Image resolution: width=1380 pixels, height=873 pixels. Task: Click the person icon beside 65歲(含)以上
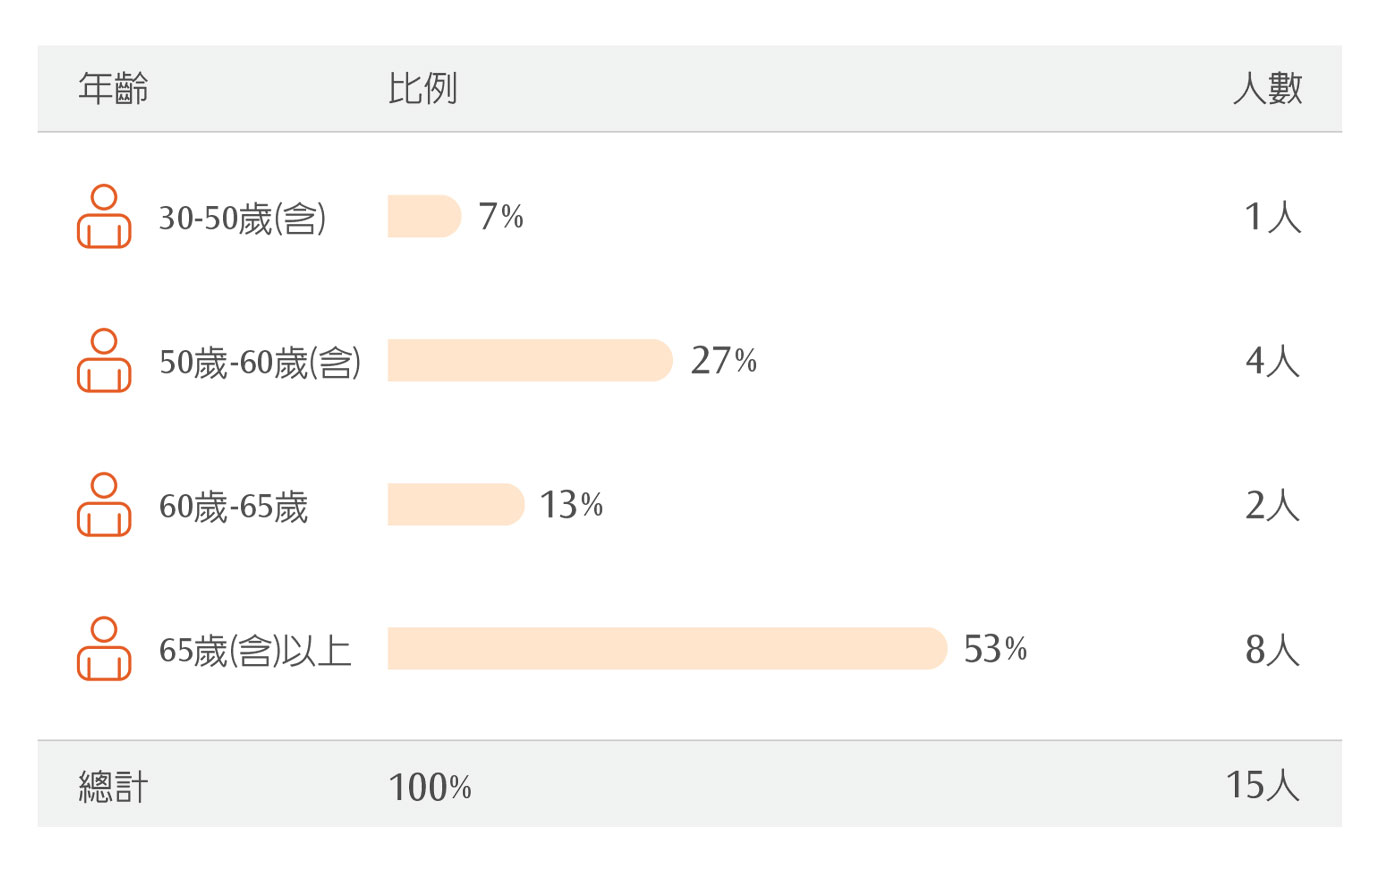104,648
